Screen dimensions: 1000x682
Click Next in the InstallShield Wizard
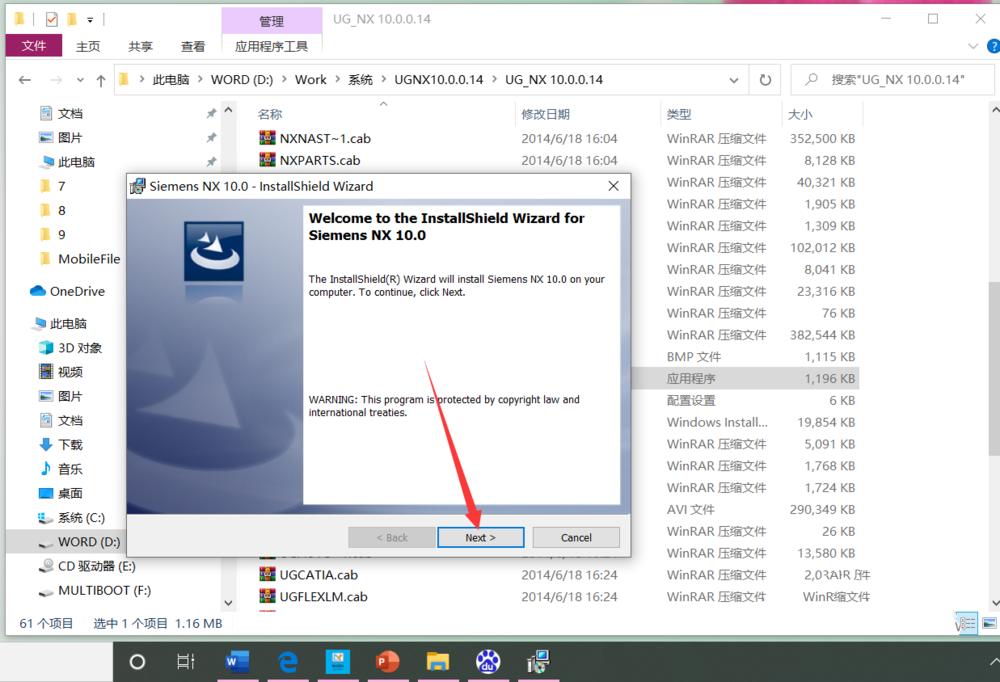pyautogui.click(x=480, y=537)
